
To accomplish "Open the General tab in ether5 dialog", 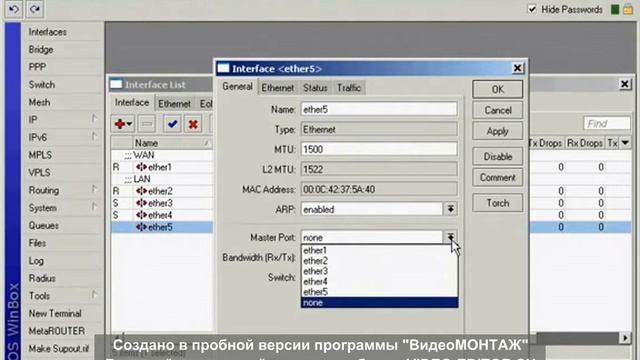I will (x=237, y=87).
